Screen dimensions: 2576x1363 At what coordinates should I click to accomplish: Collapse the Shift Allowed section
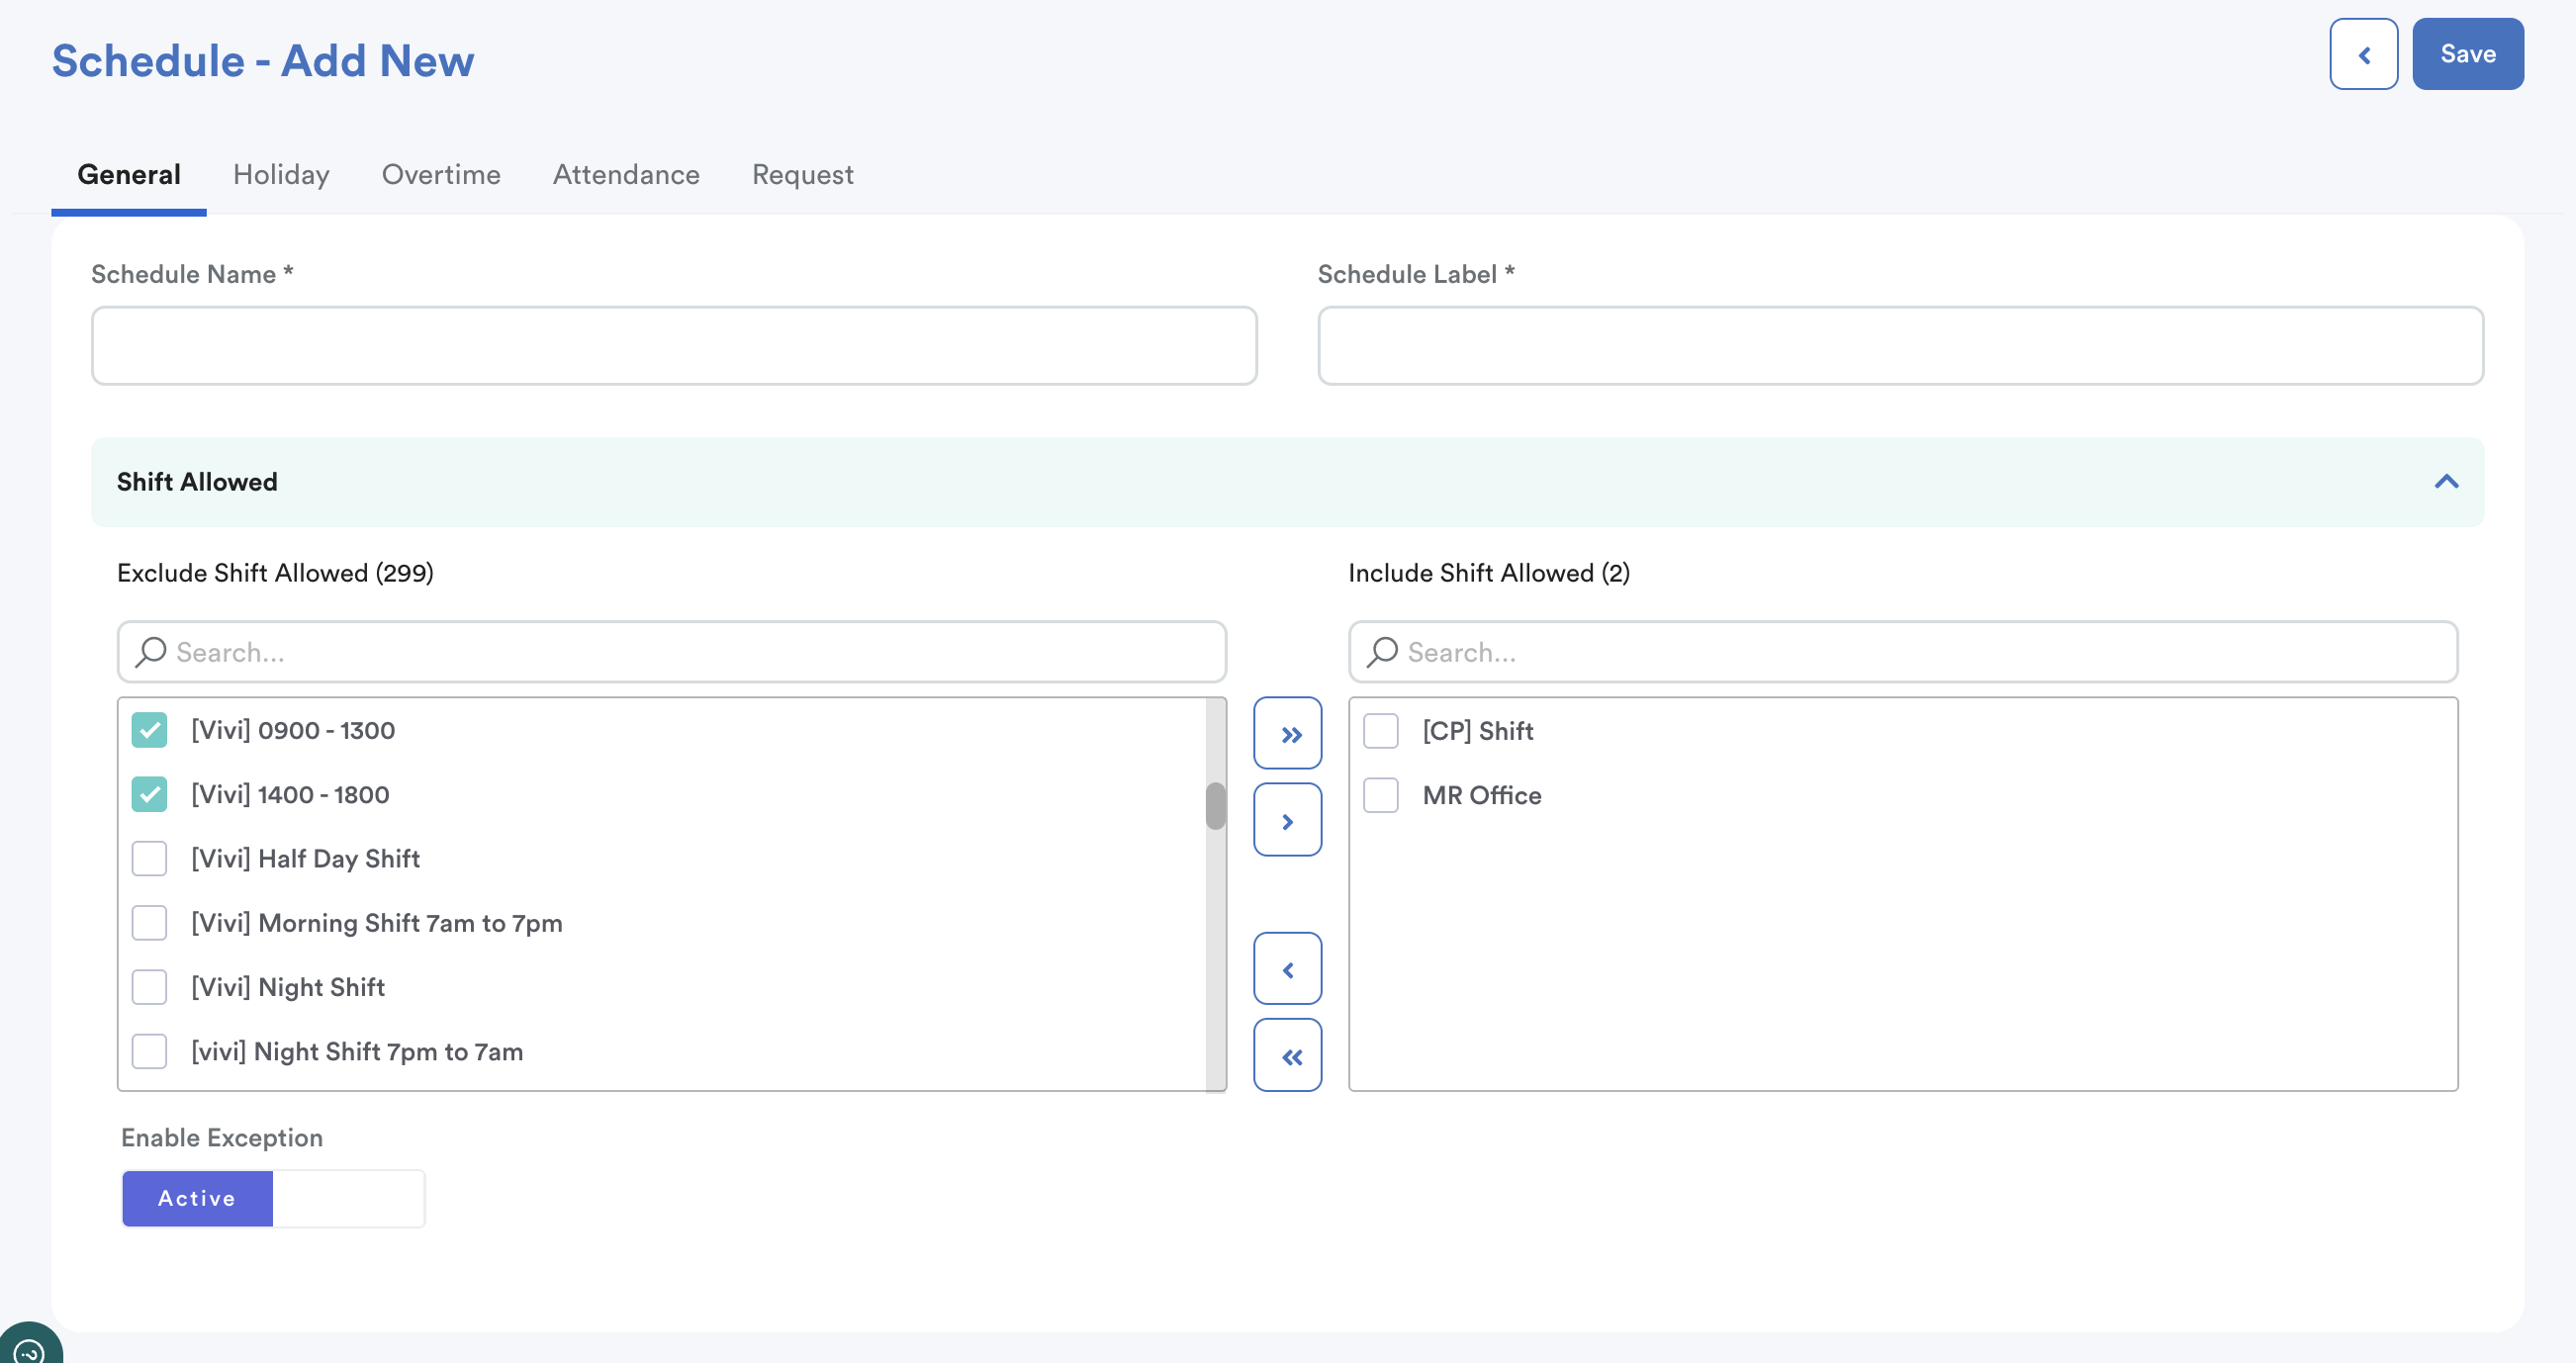tap(2445, 482)
